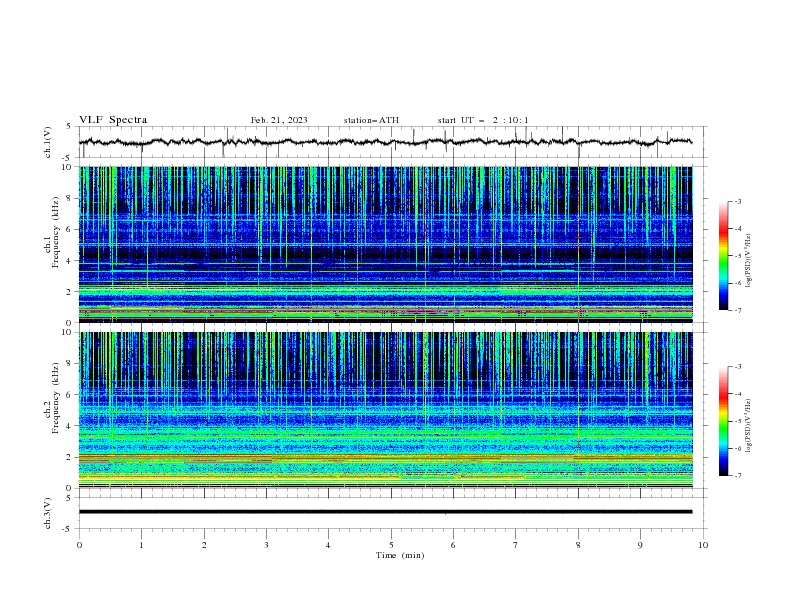Click the "-3" label on ch.1 color bar

737,202
